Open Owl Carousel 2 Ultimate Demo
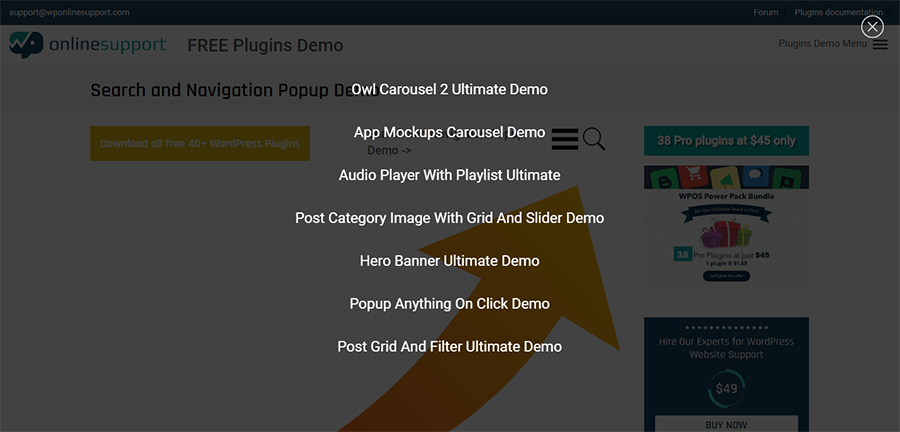The height and width of the screenshot is (432, 900). point(449,89)
